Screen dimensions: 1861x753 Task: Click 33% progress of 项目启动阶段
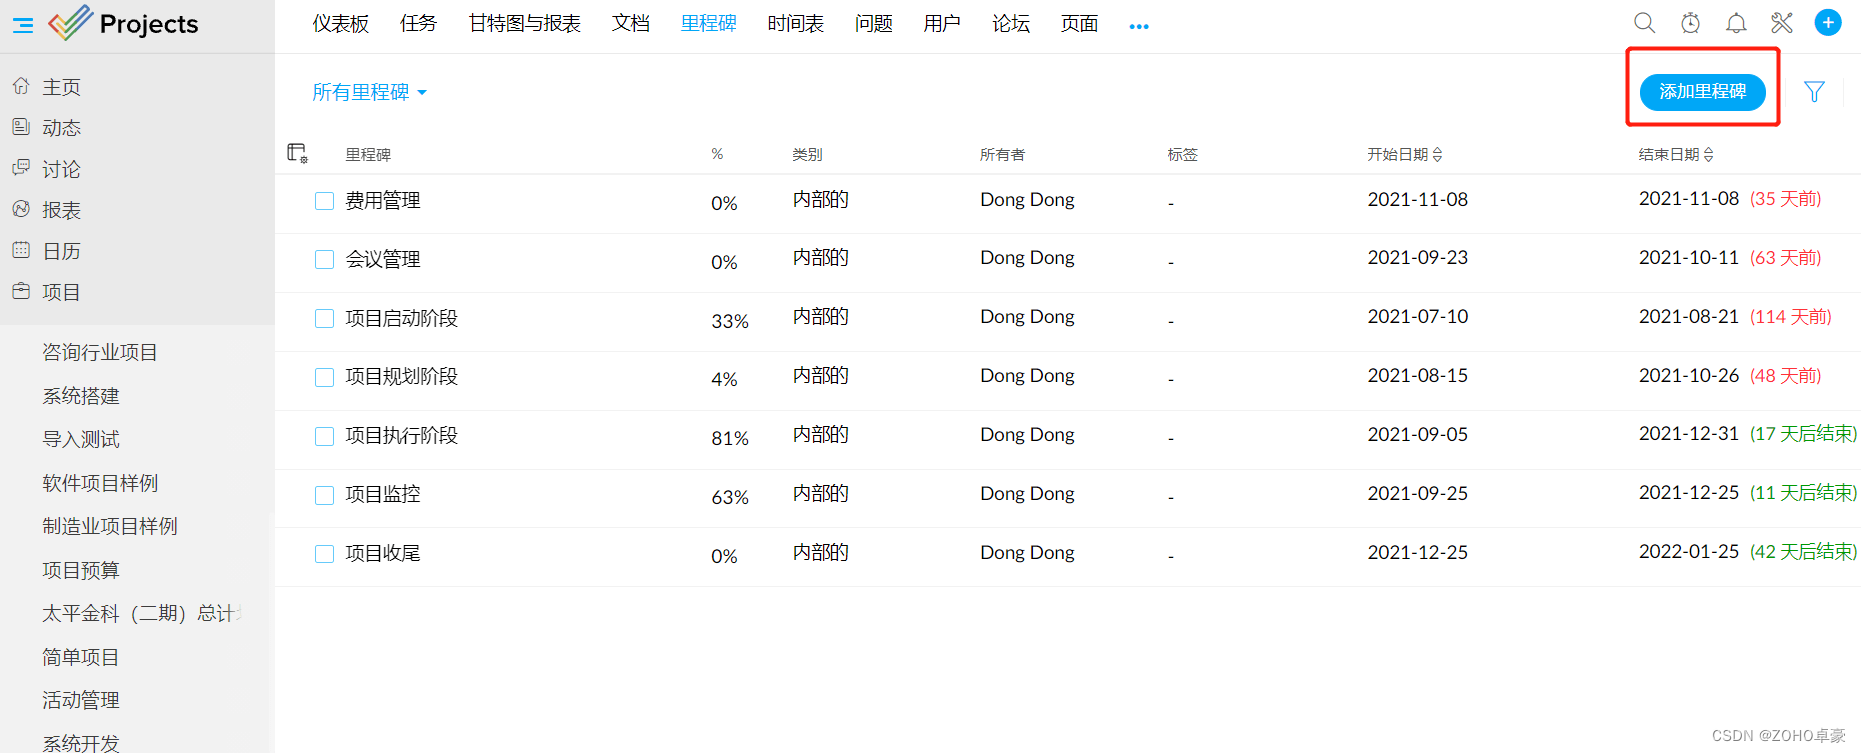(x=730, y=322)
